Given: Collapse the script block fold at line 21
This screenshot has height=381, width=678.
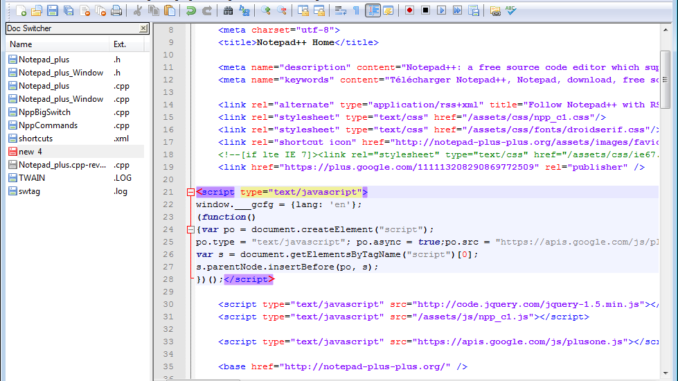Looking at the screenshot, I should (x=190, y=192).
